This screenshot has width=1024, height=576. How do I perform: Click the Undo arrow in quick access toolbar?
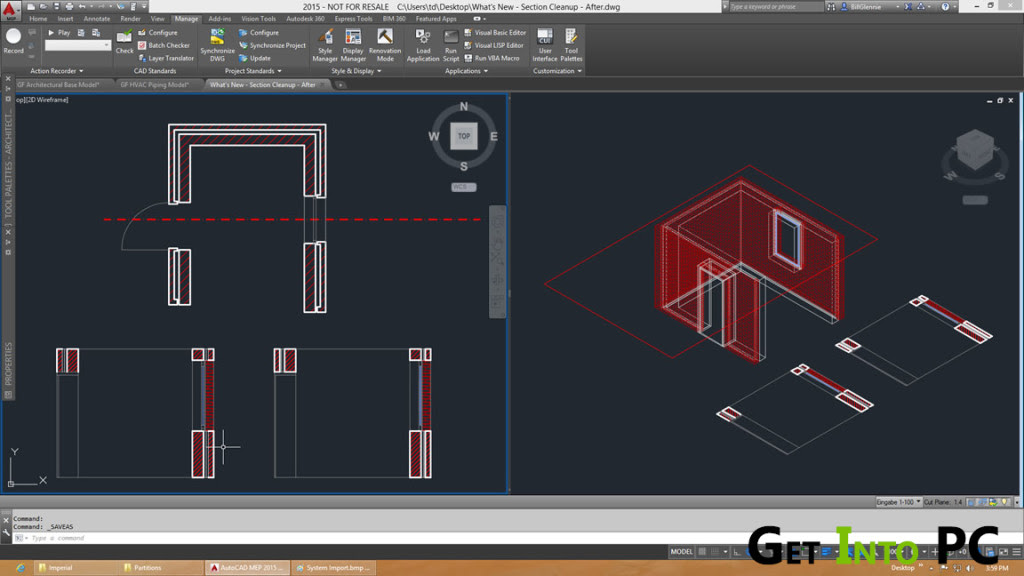tap(82, 7)
